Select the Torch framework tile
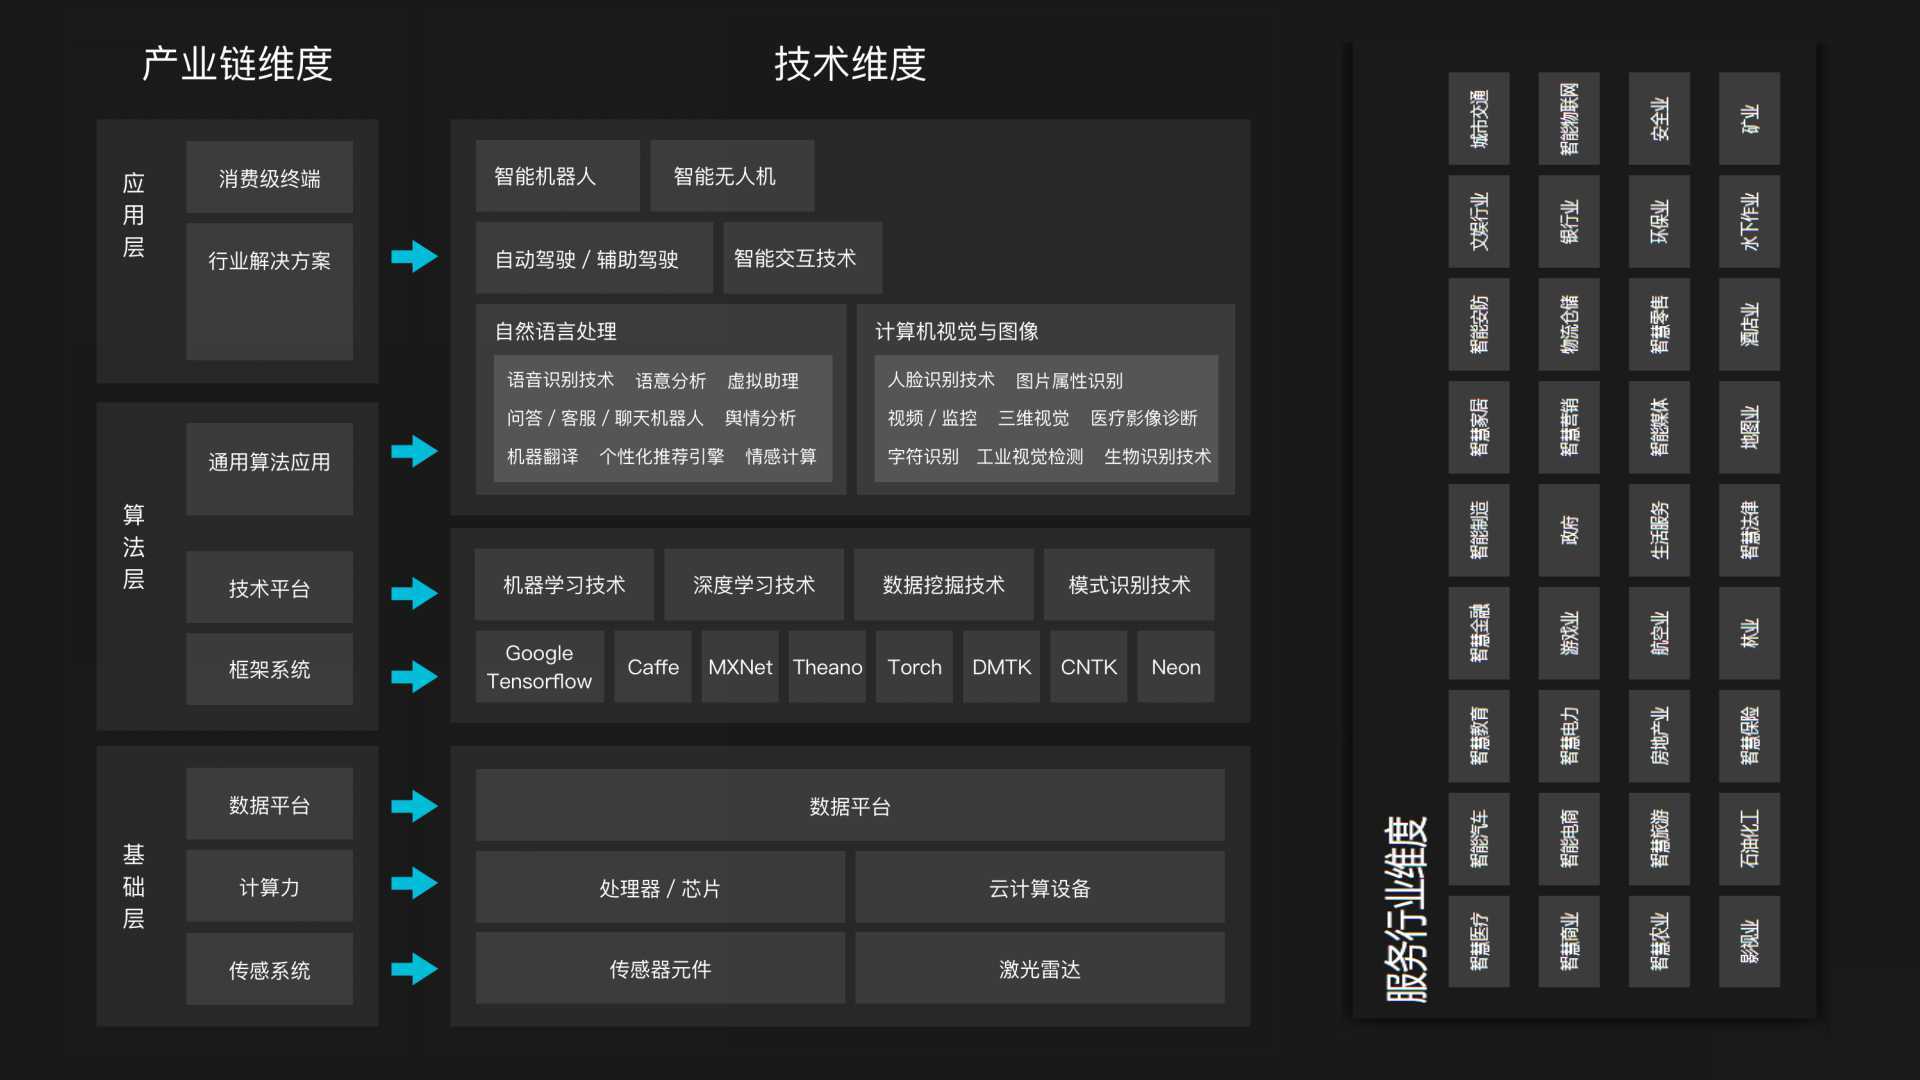Viewport: 1920px width, 1080px height. (x=913, y=666)
